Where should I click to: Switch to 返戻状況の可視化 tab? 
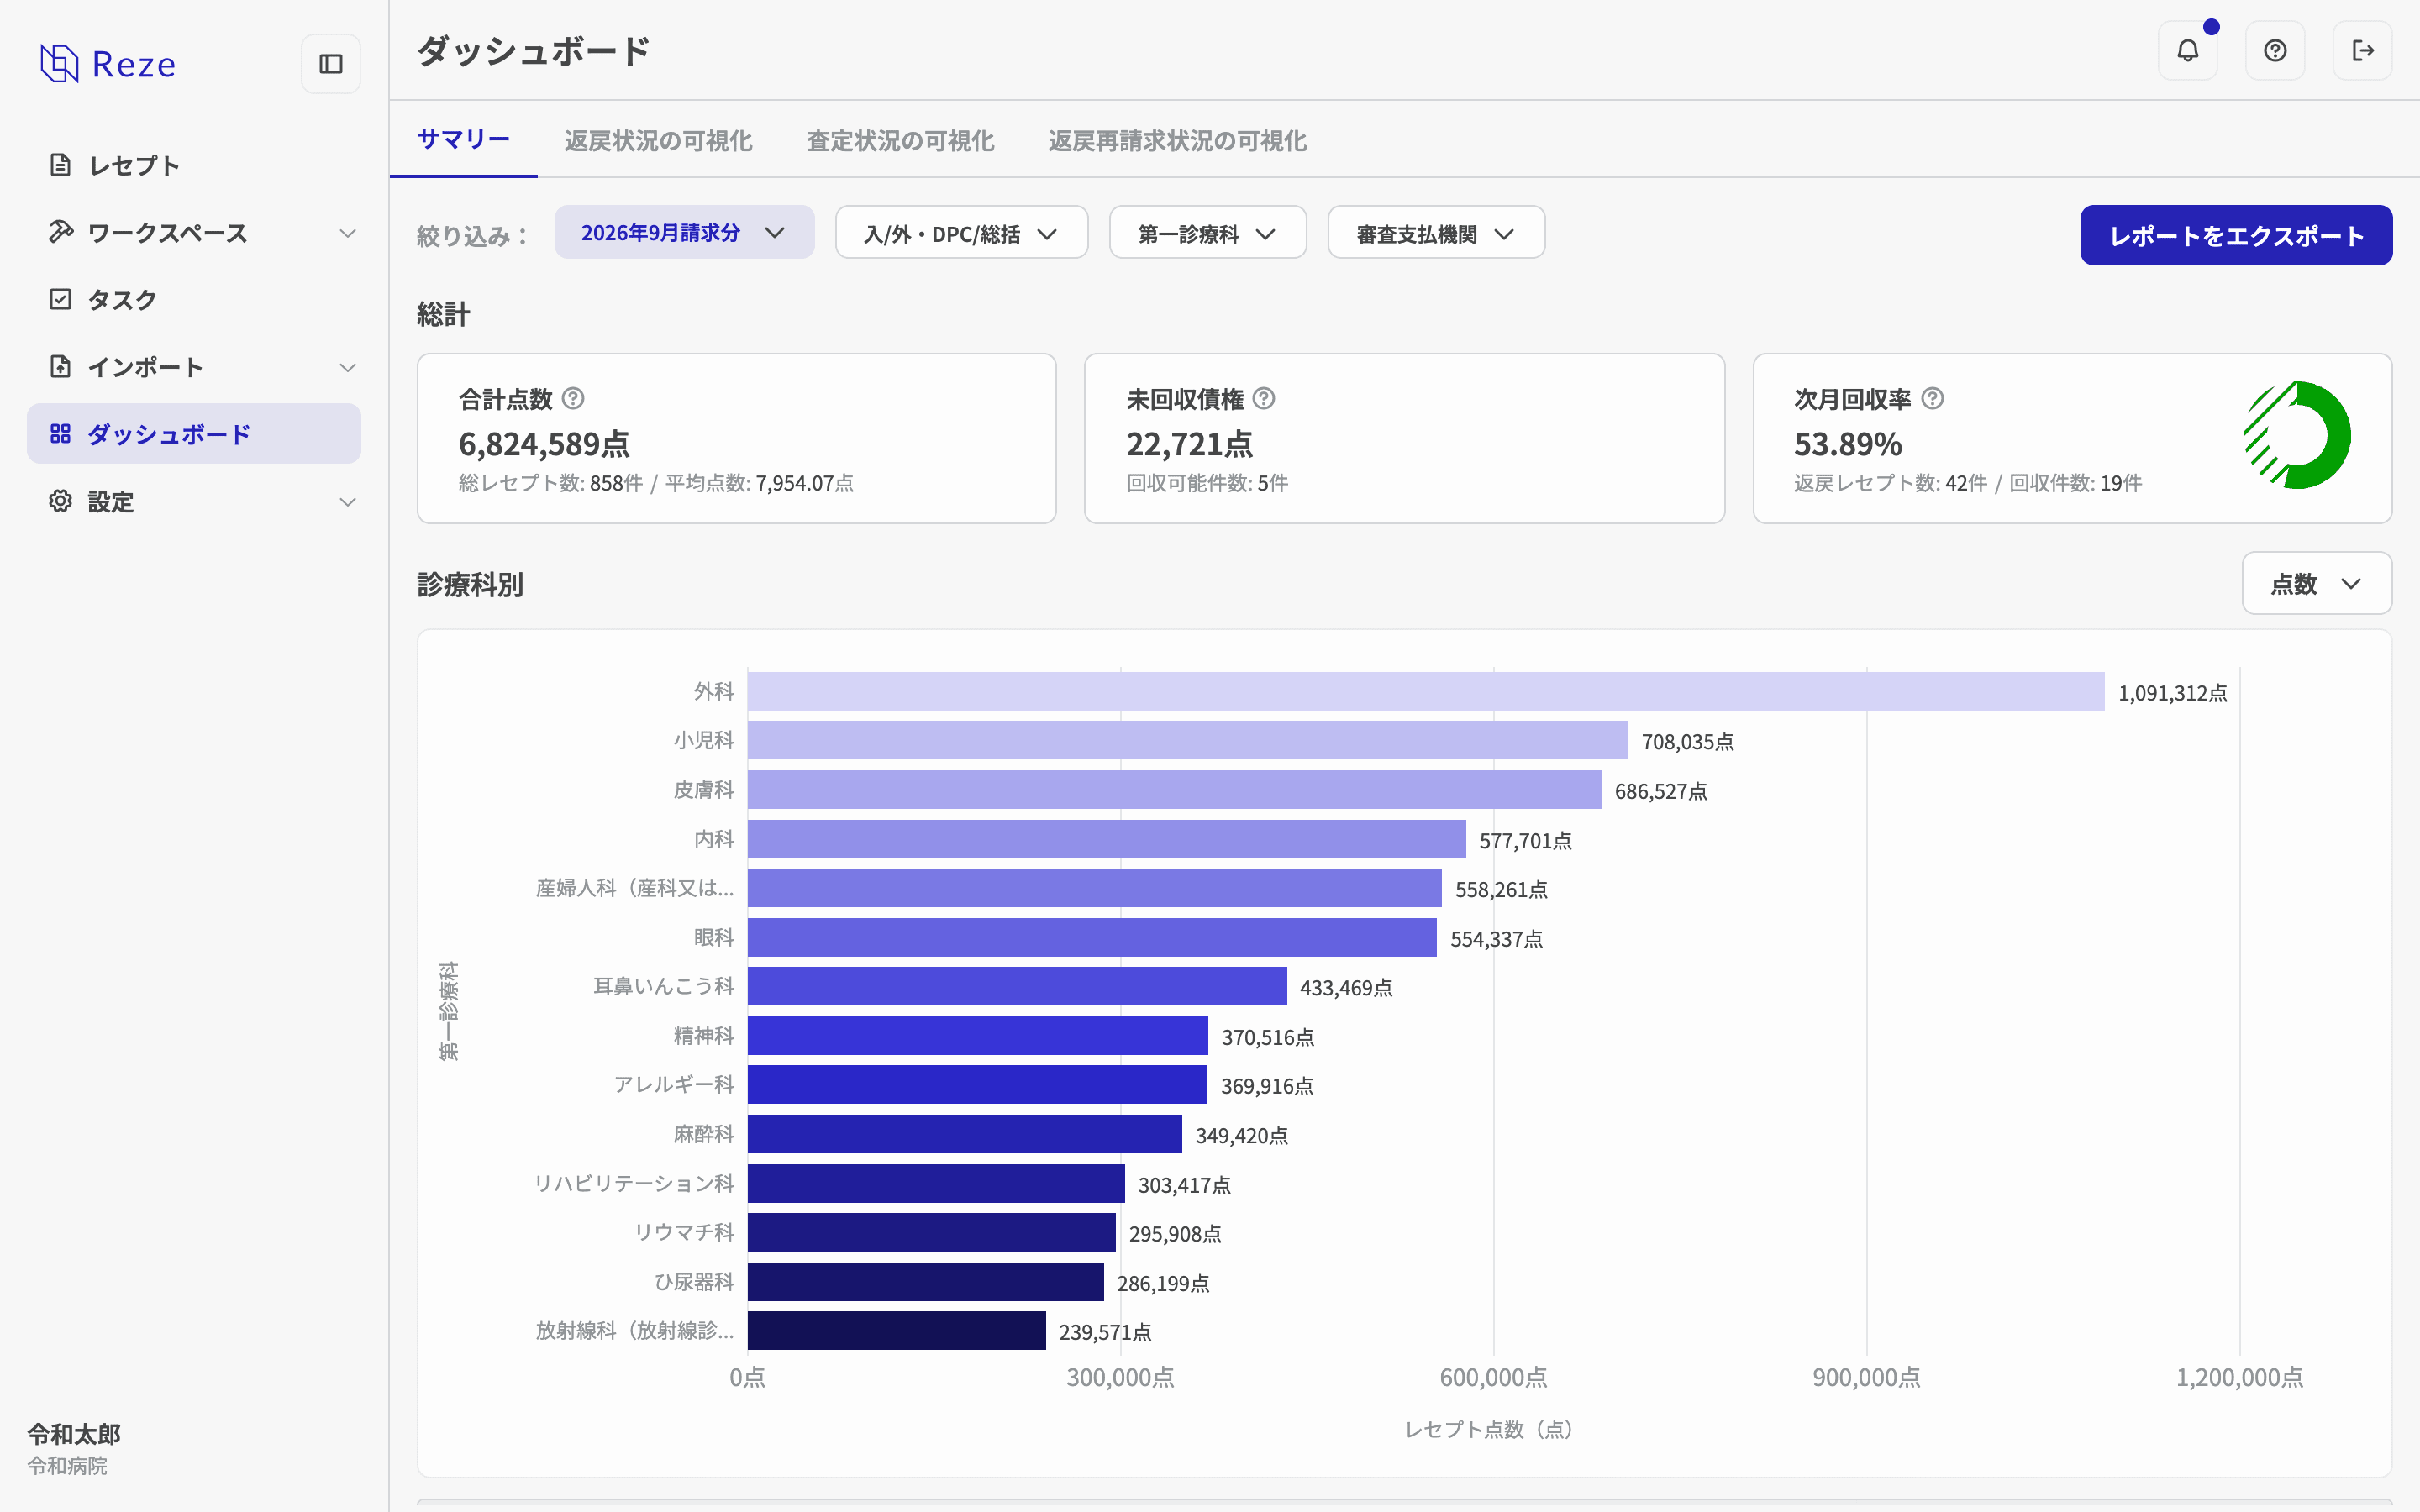(x=658, y=141)
